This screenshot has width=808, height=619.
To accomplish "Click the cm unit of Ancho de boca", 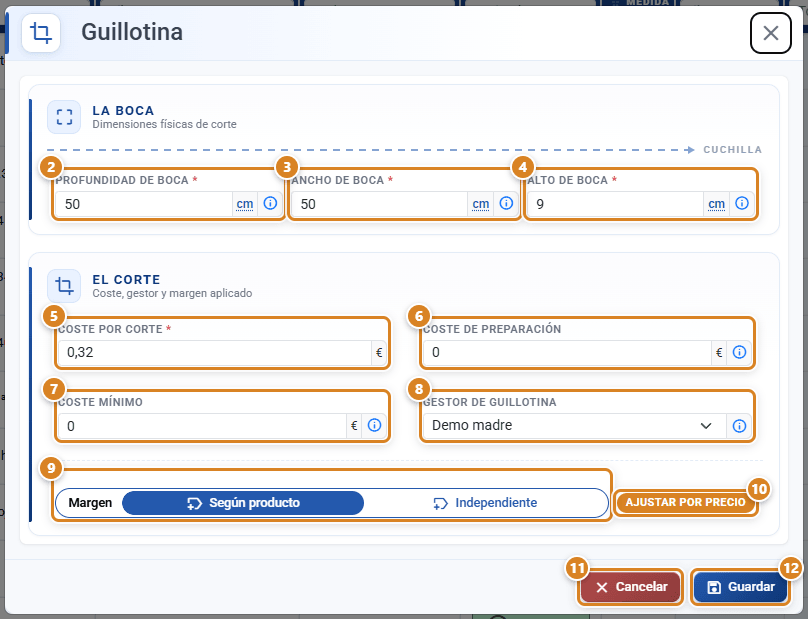I will tap(481, 204).
